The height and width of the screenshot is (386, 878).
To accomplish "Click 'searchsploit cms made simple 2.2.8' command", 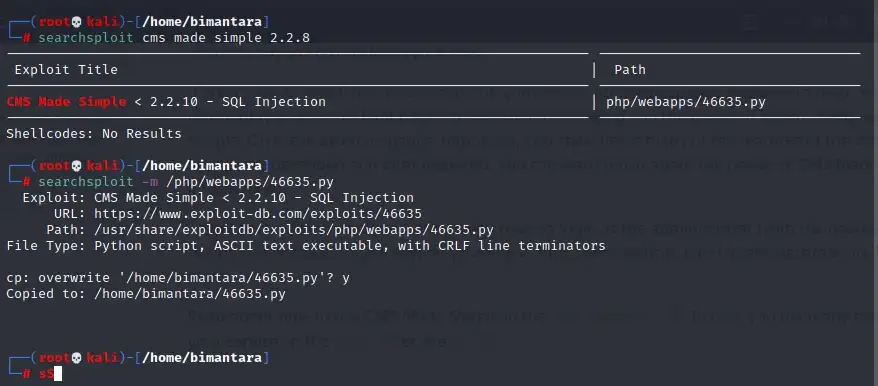I will point(174,38).
